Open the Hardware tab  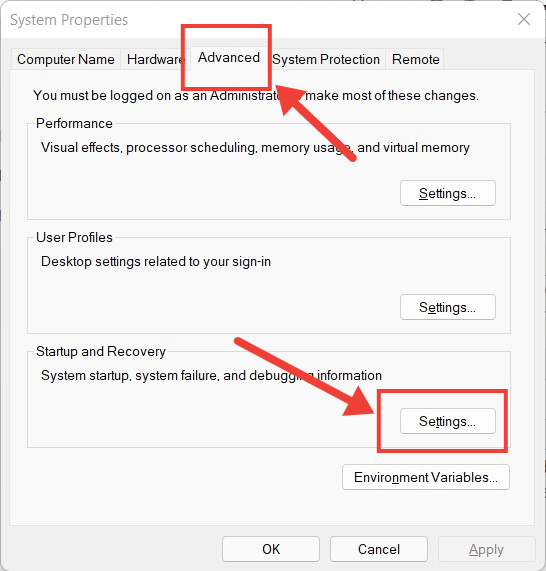pos(154,59)
